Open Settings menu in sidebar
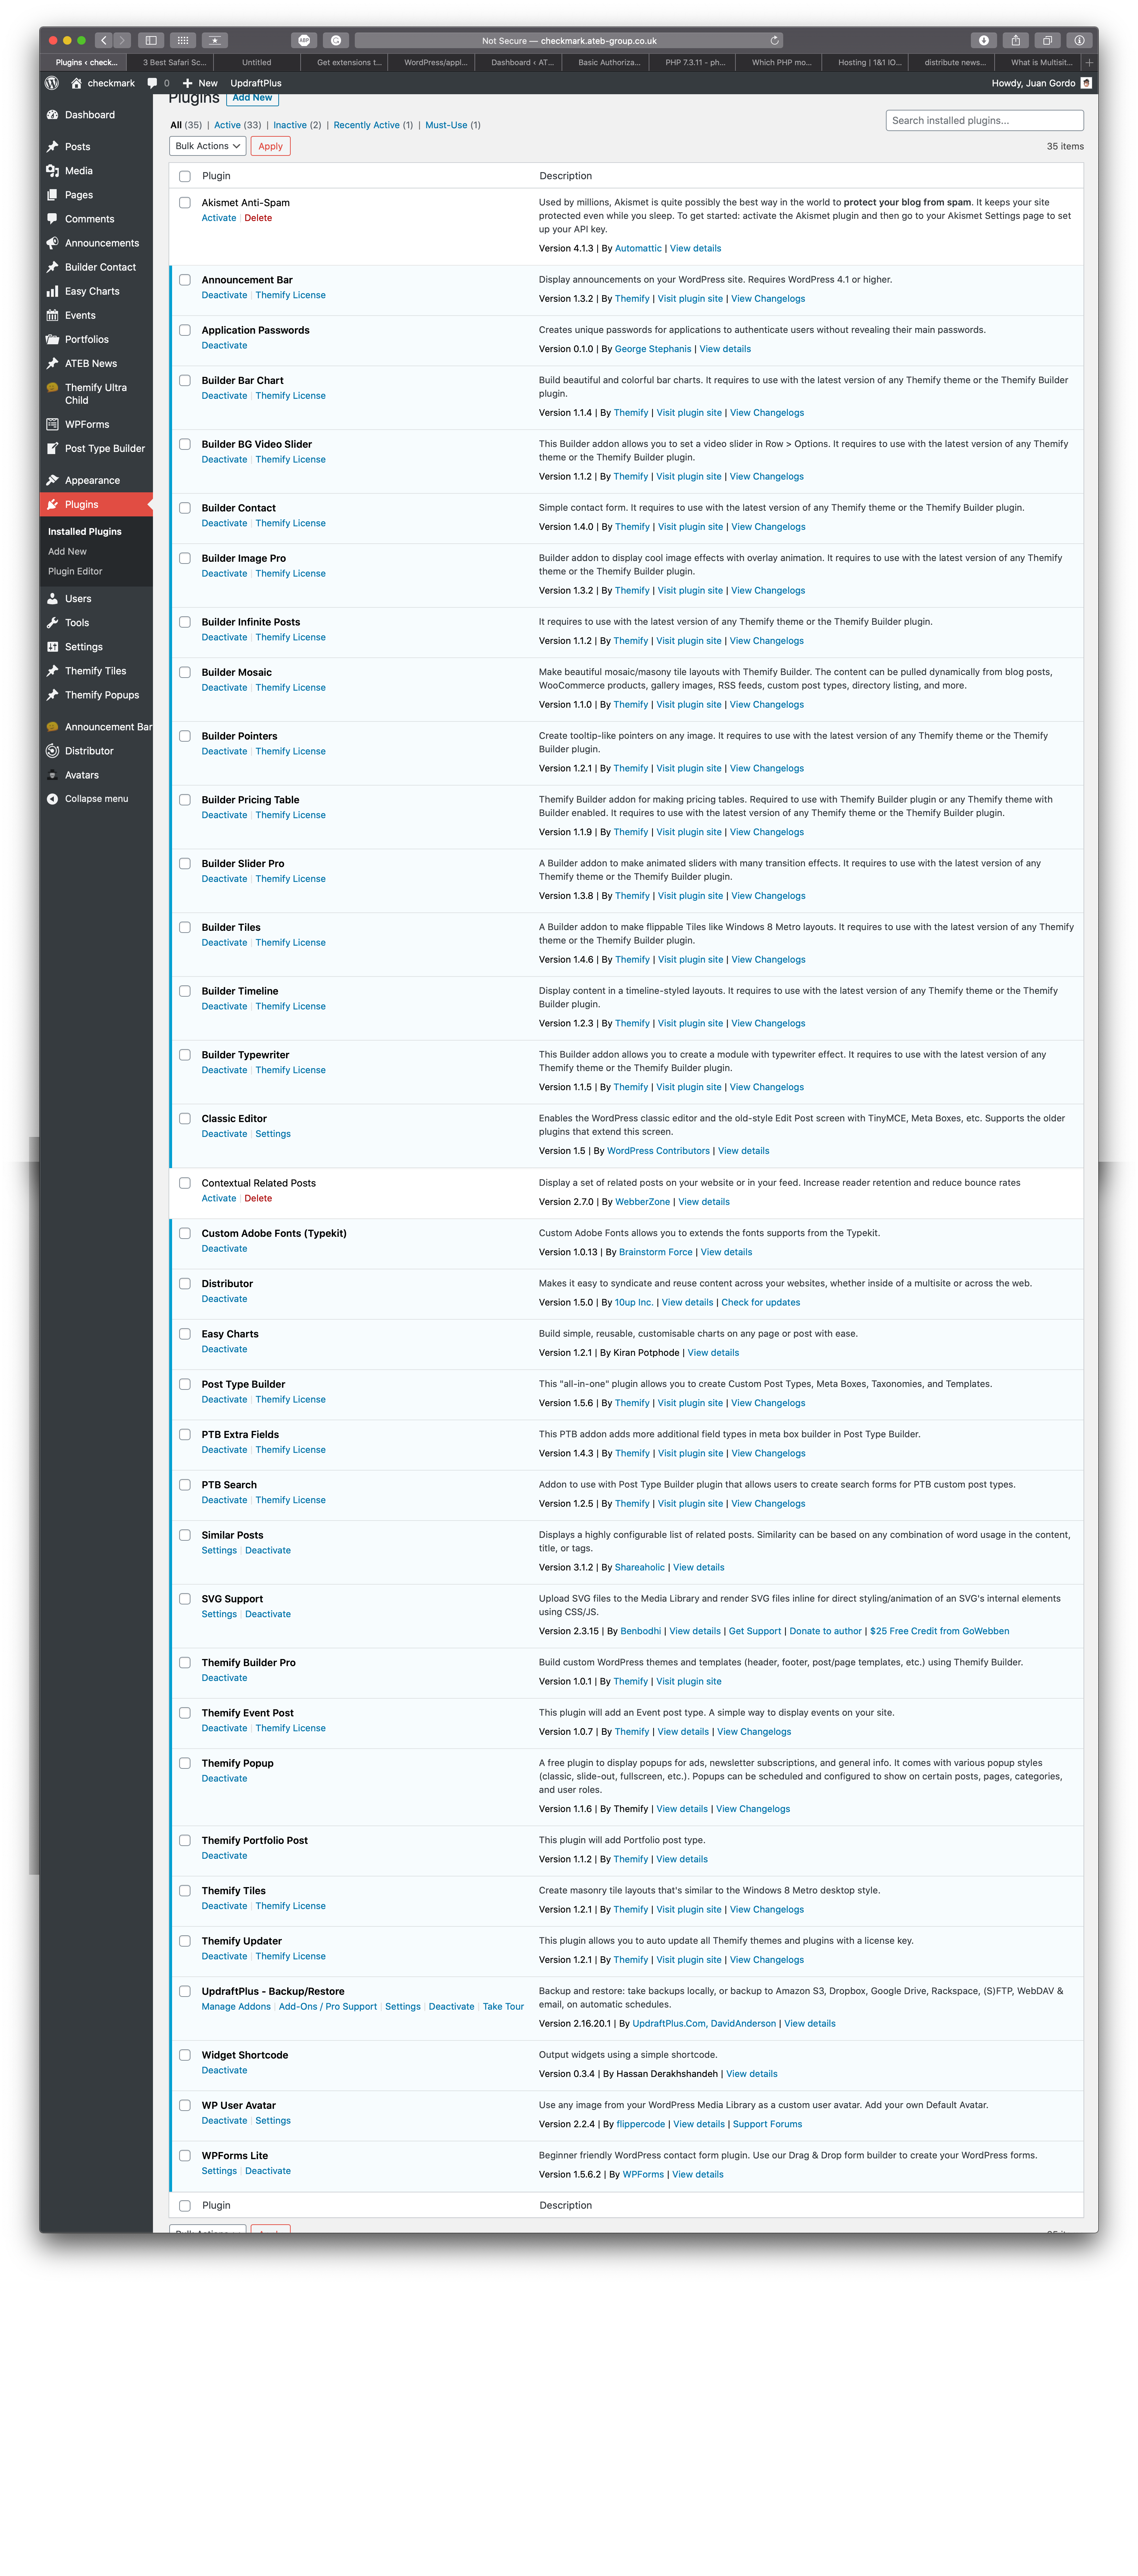The width and height of the screenshot is (1138, 2576). click(x=83, y=647)
